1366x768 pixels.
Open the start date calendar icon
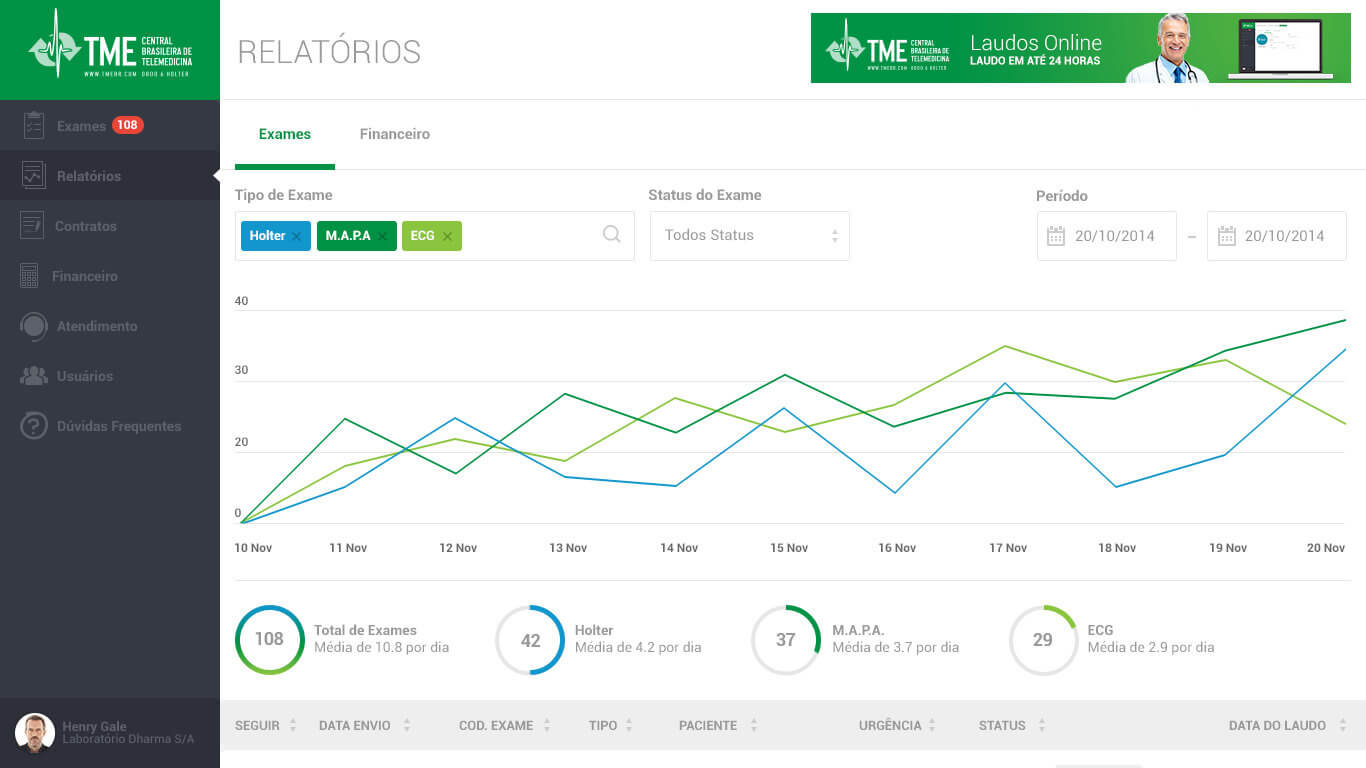(x=1056, y=236)
